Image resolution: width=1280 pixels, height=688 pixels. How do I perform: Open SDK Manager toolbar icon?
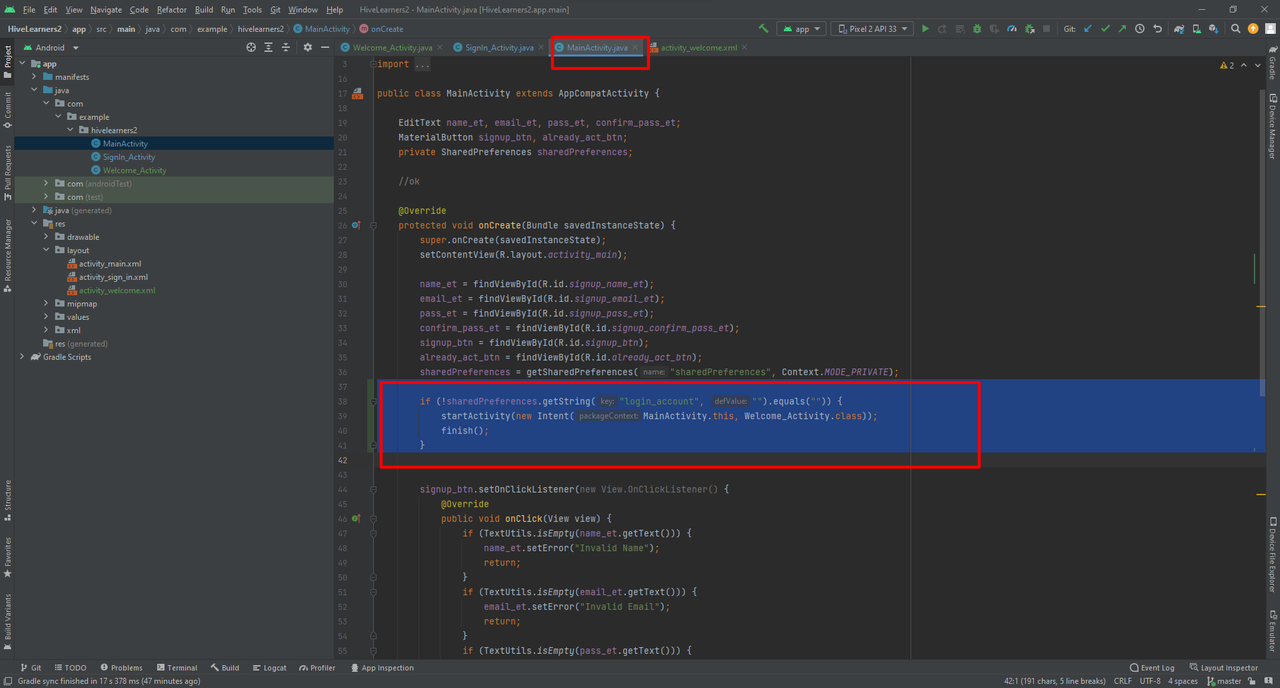[x=1215, y=29]
